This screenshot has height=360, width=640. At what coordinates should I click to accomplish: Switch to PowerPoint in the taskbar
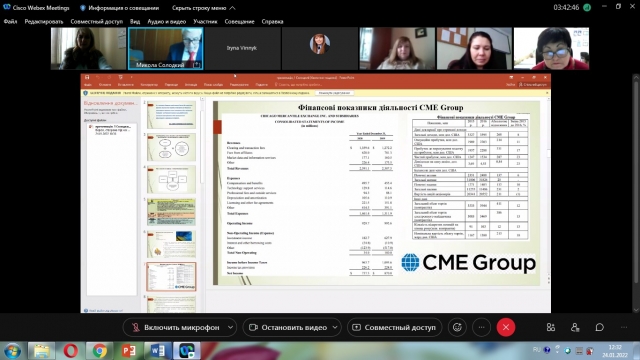(129, 351)
